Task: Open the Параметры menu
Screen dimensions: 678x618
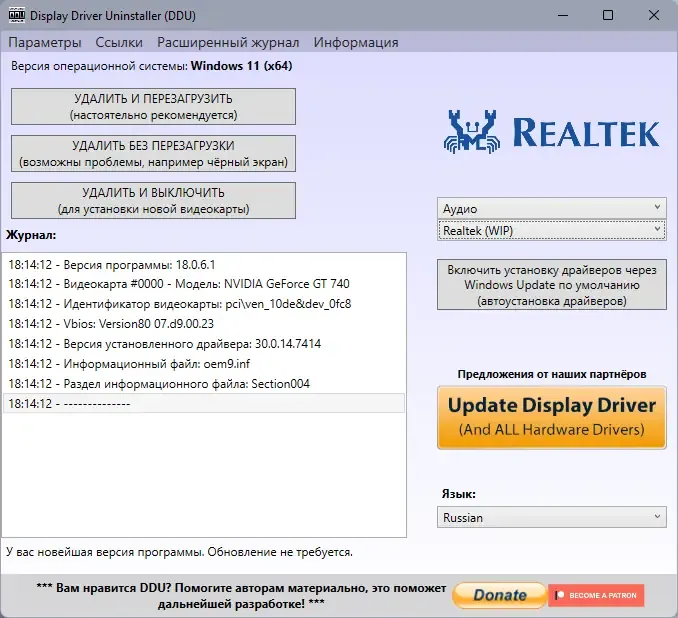Action: pos(45,42)
